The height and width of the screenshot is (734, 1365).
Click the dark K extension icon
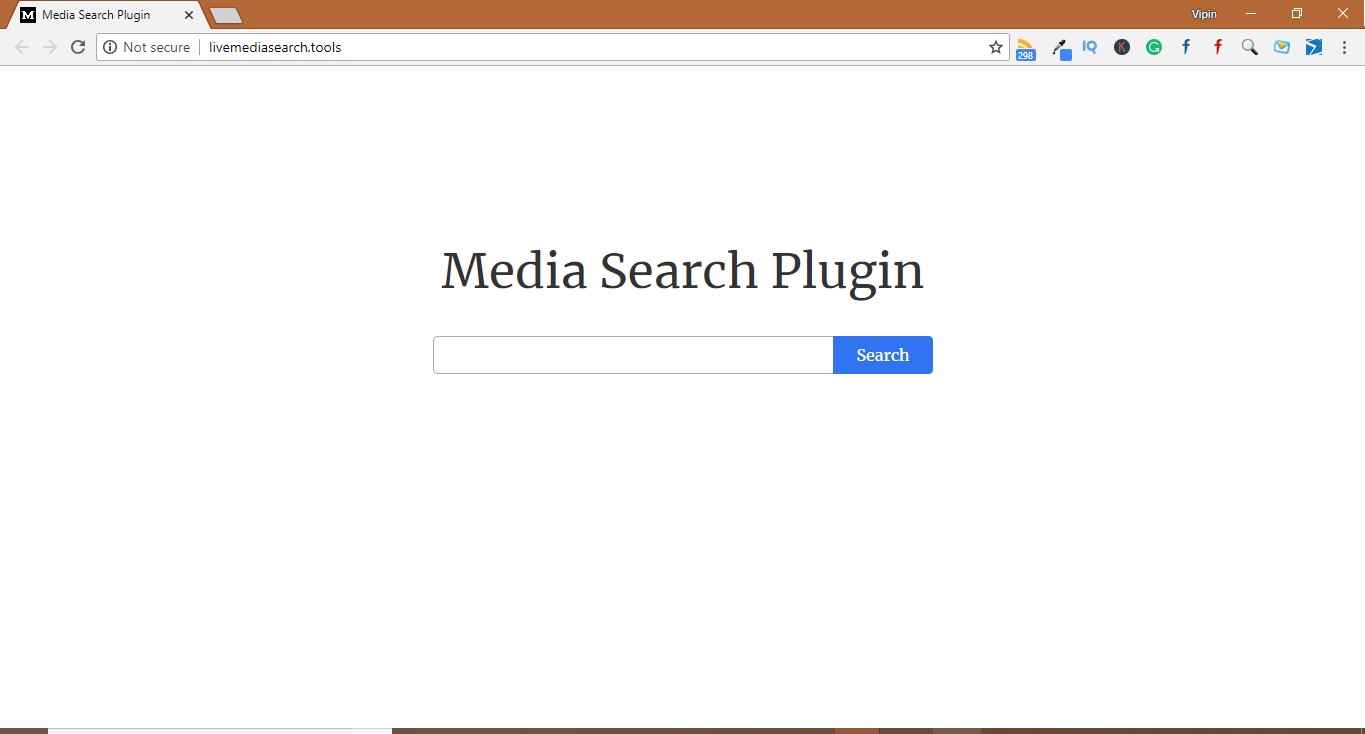(1121, 47)
